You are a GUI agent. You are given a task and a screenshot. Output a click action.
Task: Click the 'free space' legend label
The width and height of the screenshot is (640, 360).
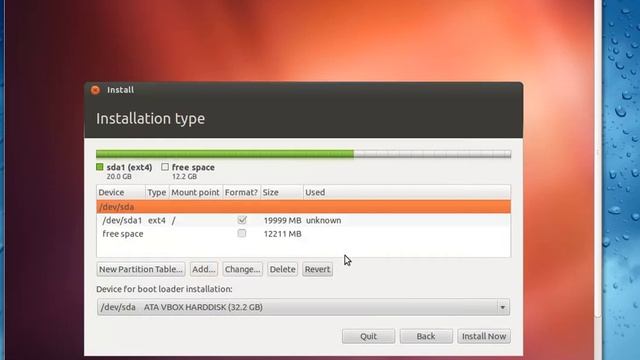[x=193, y=167]
